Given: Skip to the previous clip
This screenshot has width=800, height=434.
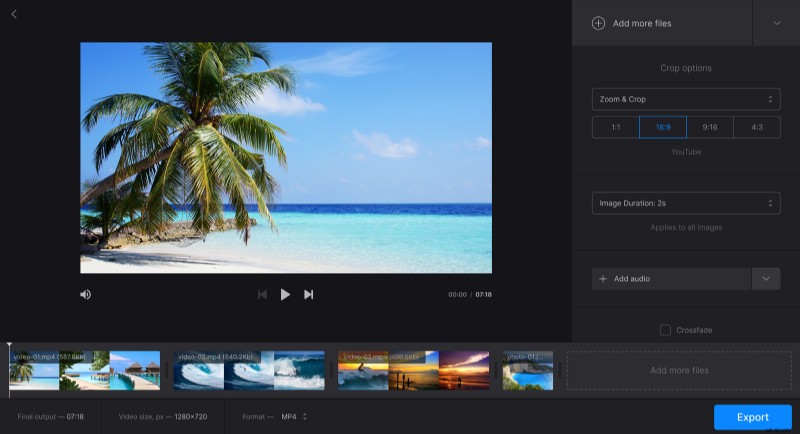Looking at the screenshot, I should coord(262,294).
